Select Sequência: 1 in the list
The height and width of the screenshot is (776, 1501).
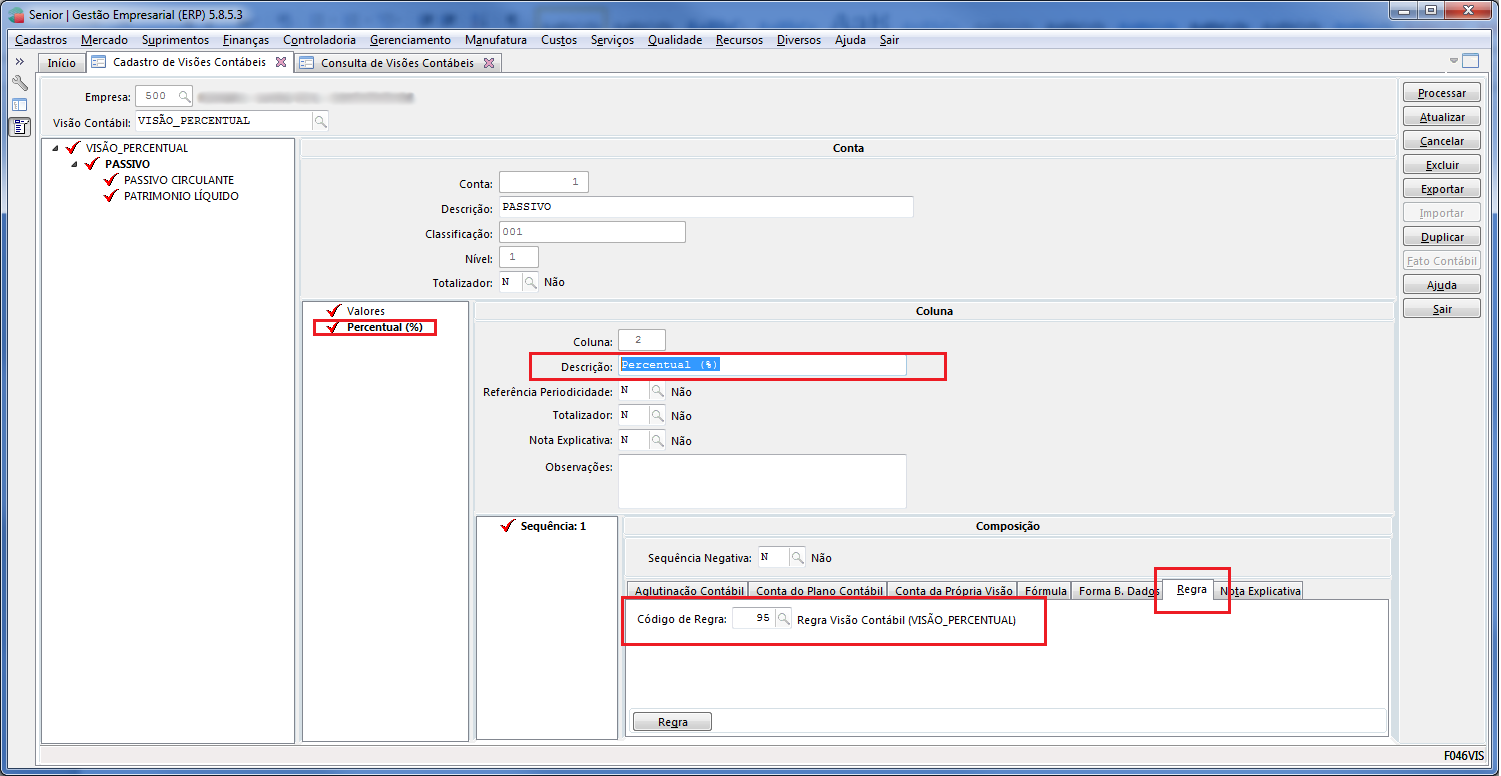[553, 525]
